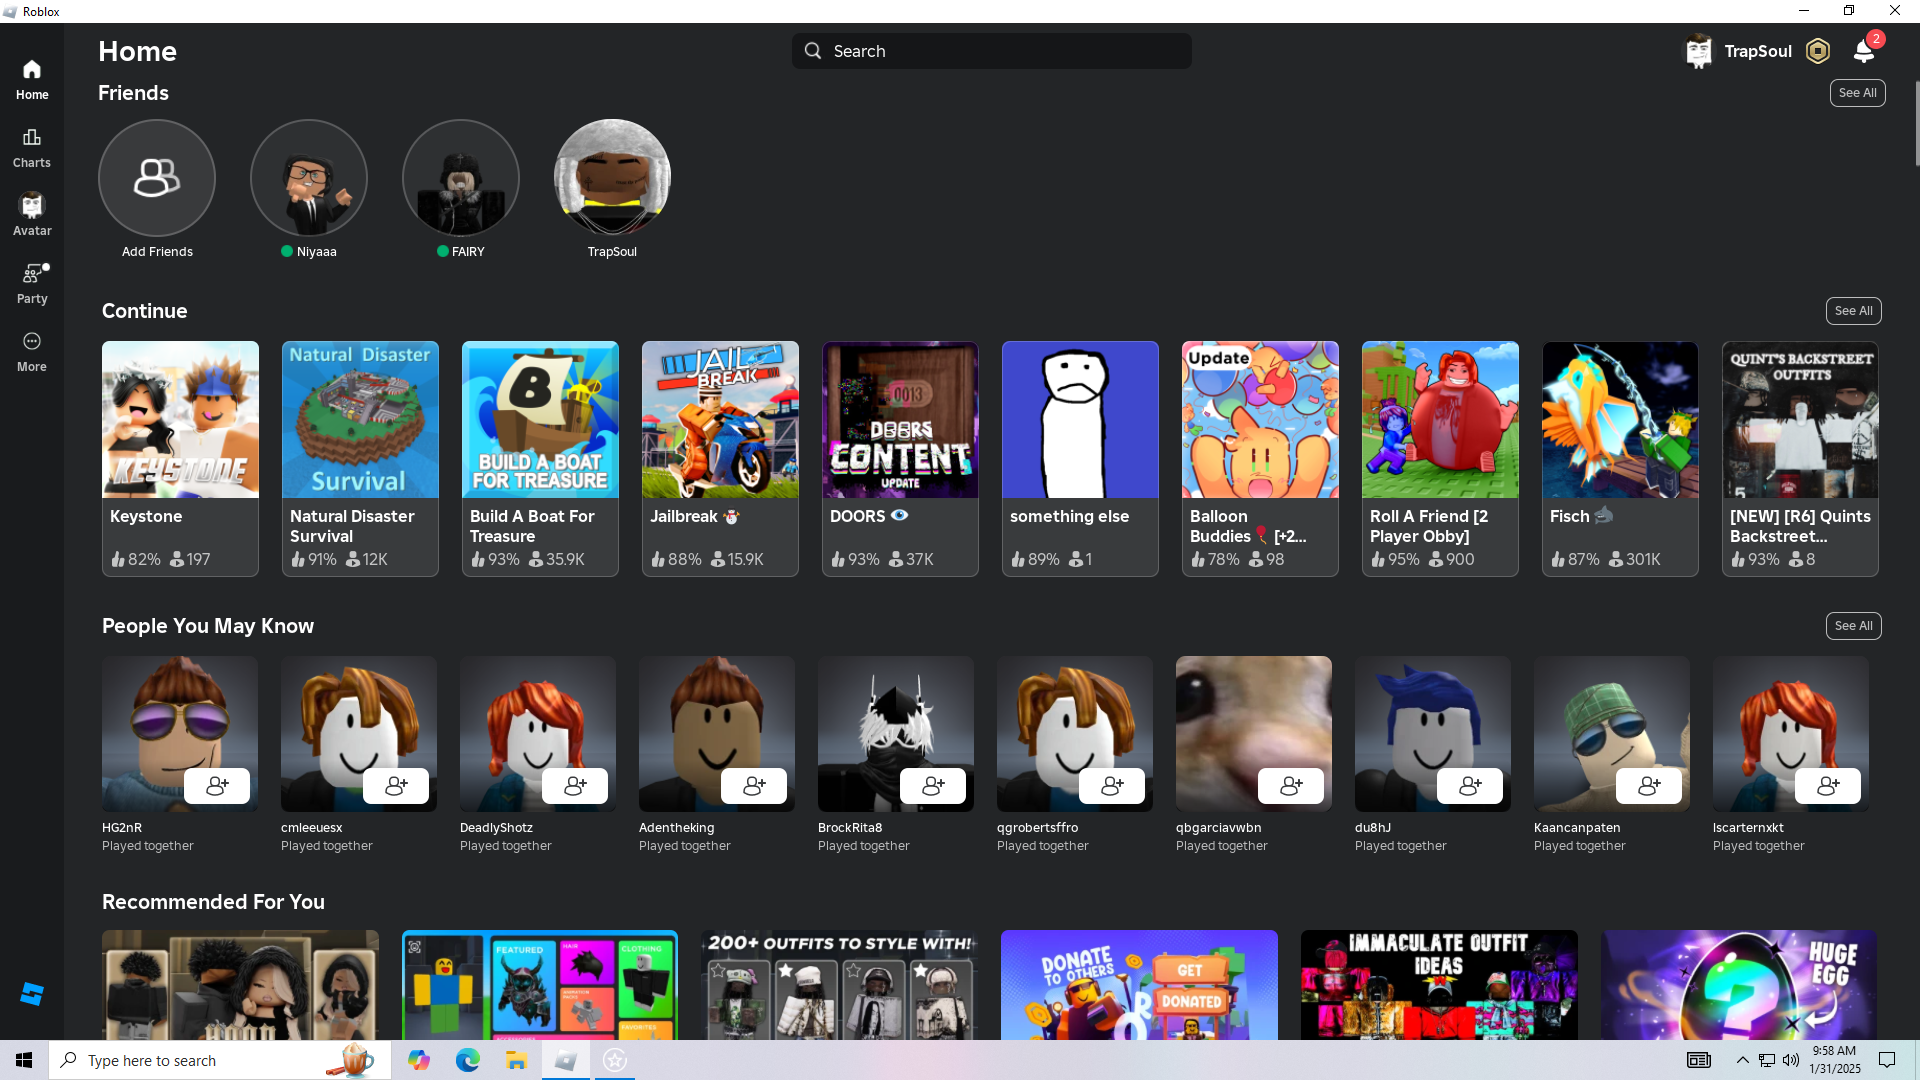Open Build A Boat For Treasure

coord(540,459)
